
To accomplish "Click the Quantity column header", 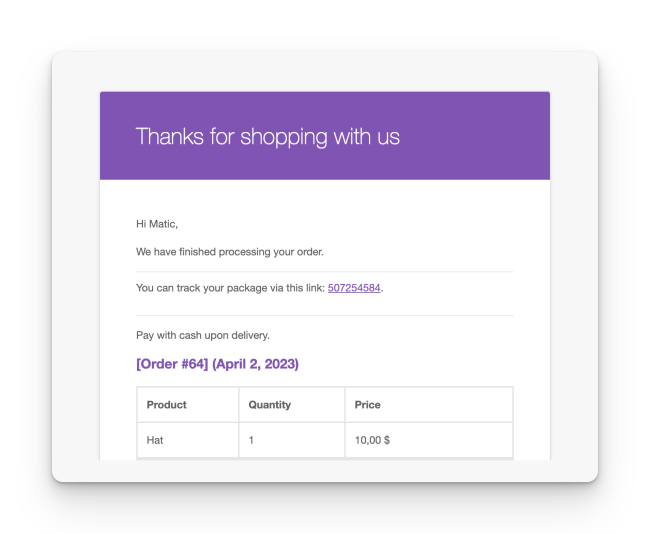I will tap(270, 405).
